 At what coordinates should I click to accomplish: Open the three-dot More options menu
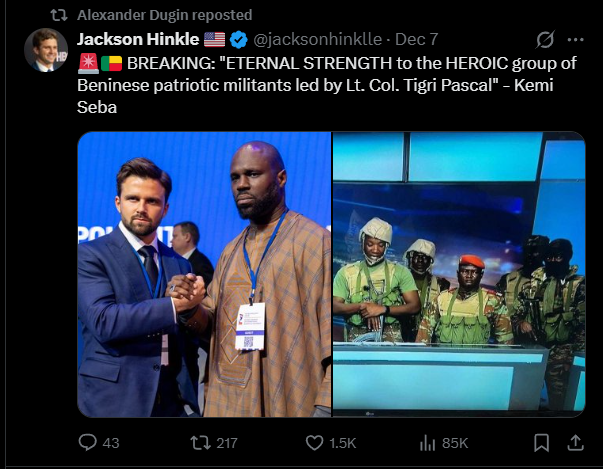click(x=575, y=41)
